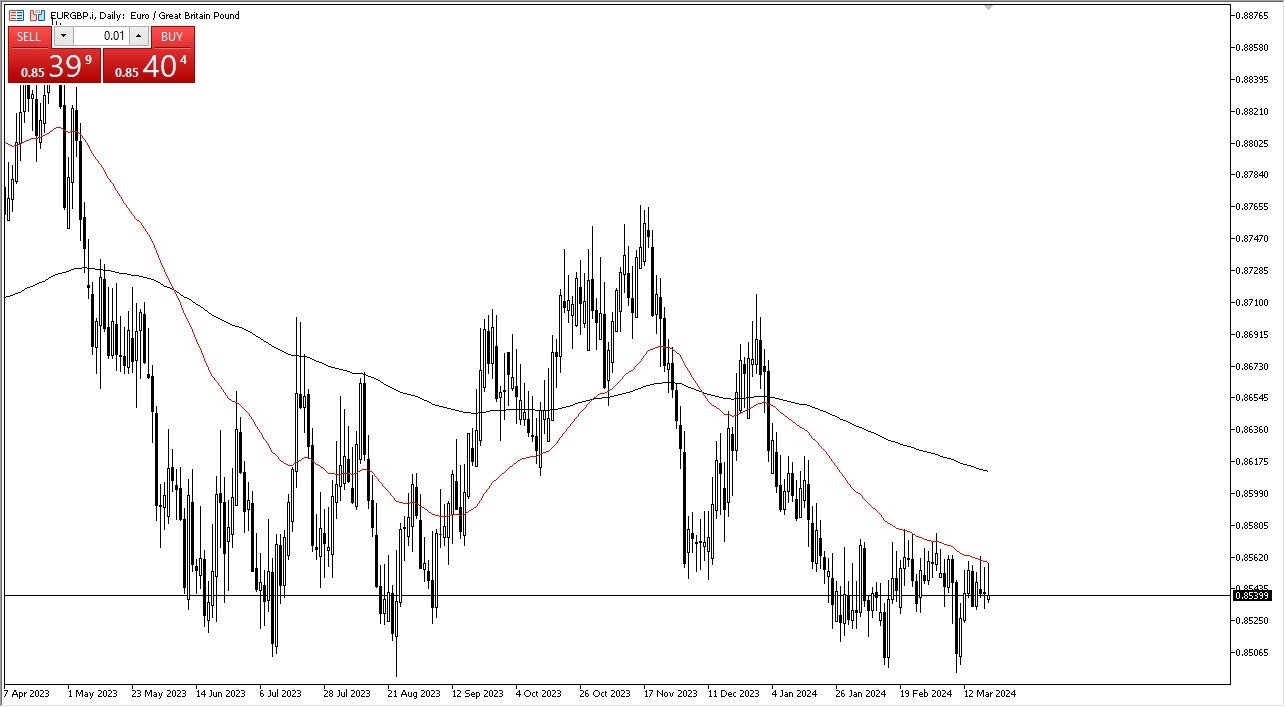This screenshot has width=1285, height=707.
Task: Click the 0.88765 value on price scale
Action: 1253,15
